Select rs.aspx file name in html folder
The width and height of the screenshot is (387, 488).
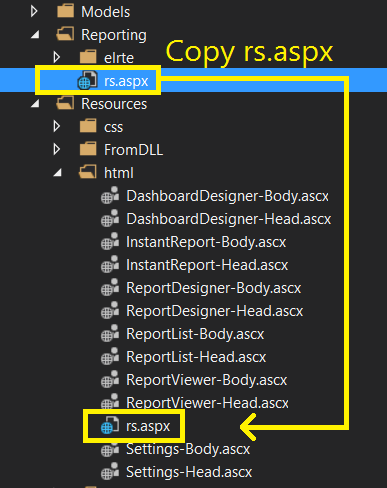[x=148, y=426]
